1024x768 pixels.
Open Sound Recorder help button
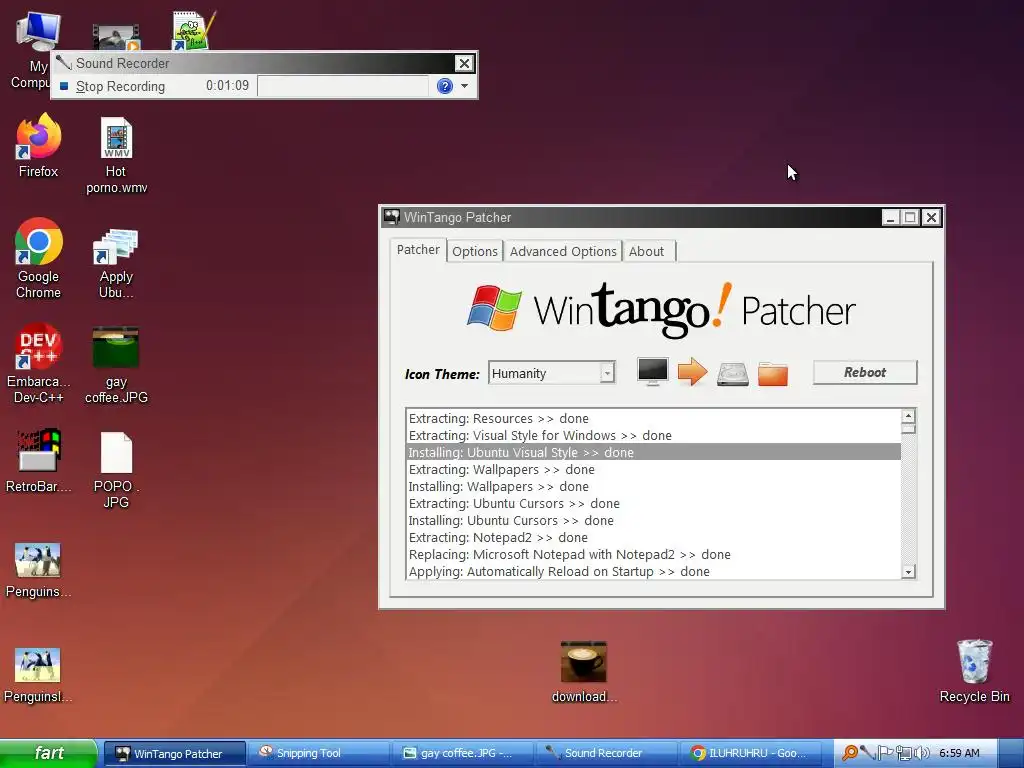(445, 86)
